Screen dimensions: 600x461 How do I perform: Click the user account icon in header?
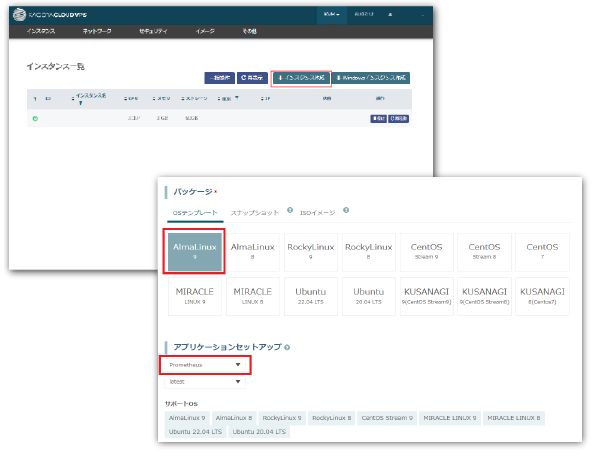[392, 15]
